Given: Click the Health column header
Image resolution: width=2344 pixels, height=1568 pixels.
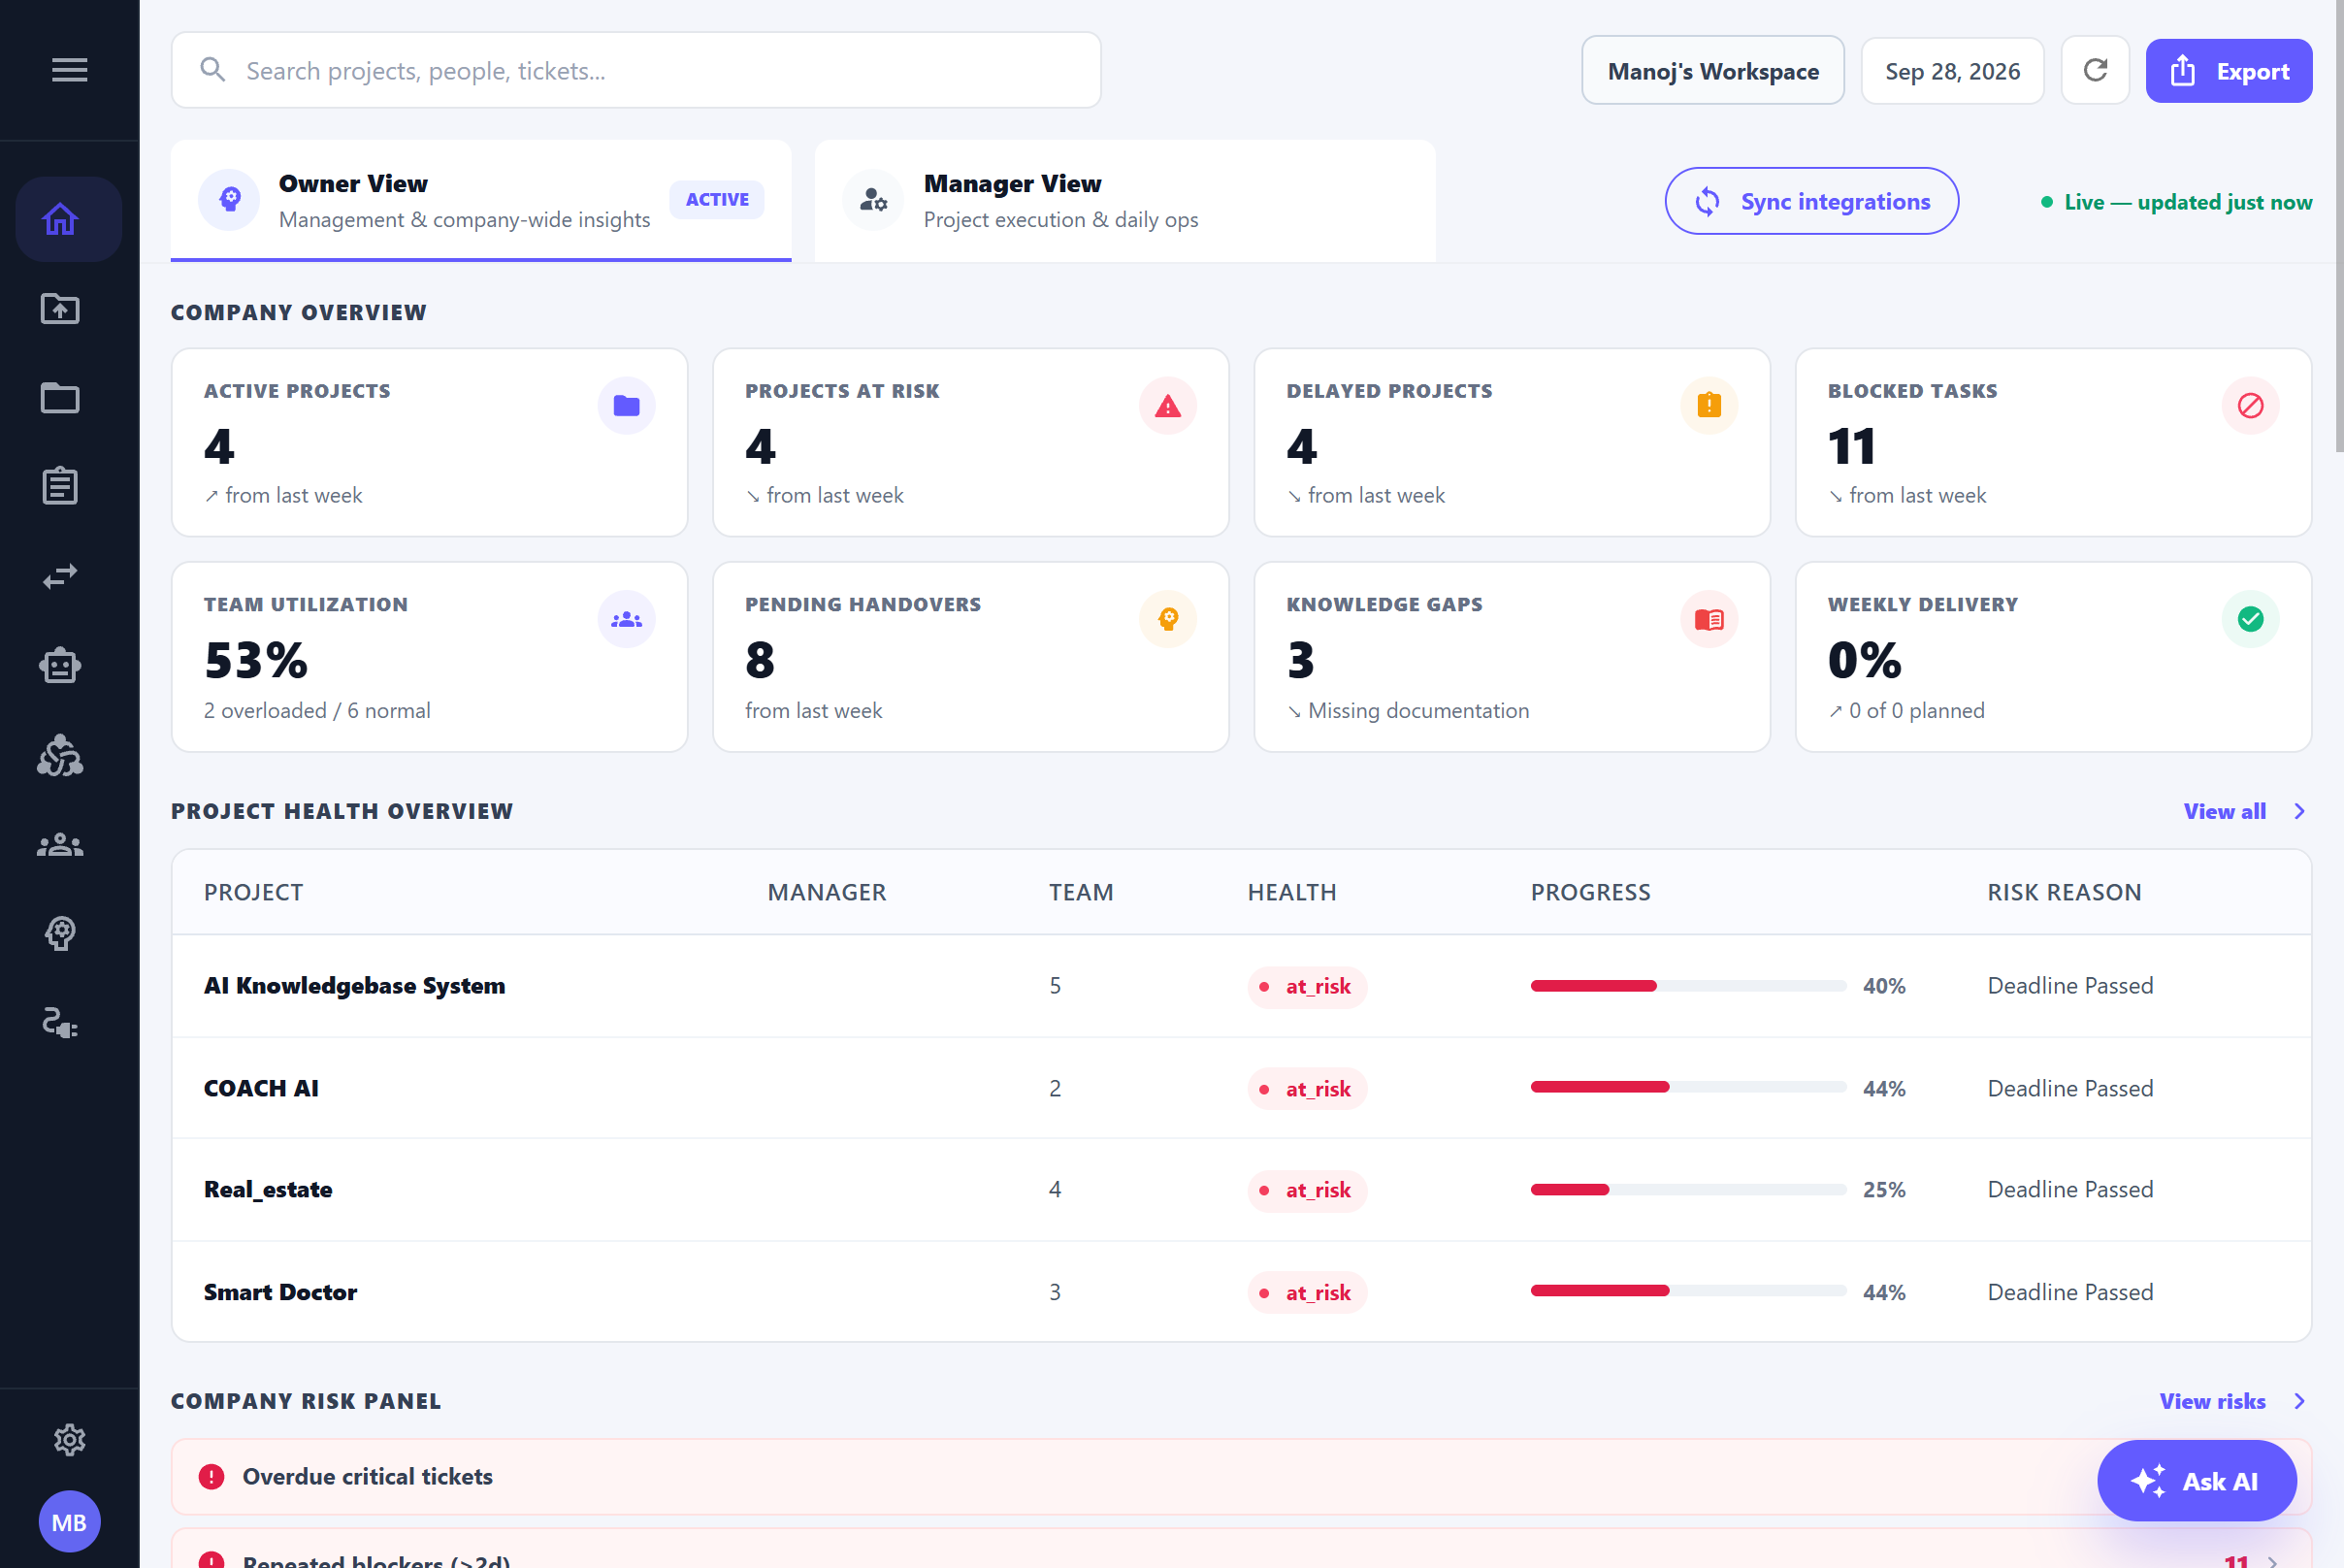Looking at the screenshot, I should 1291,893.
